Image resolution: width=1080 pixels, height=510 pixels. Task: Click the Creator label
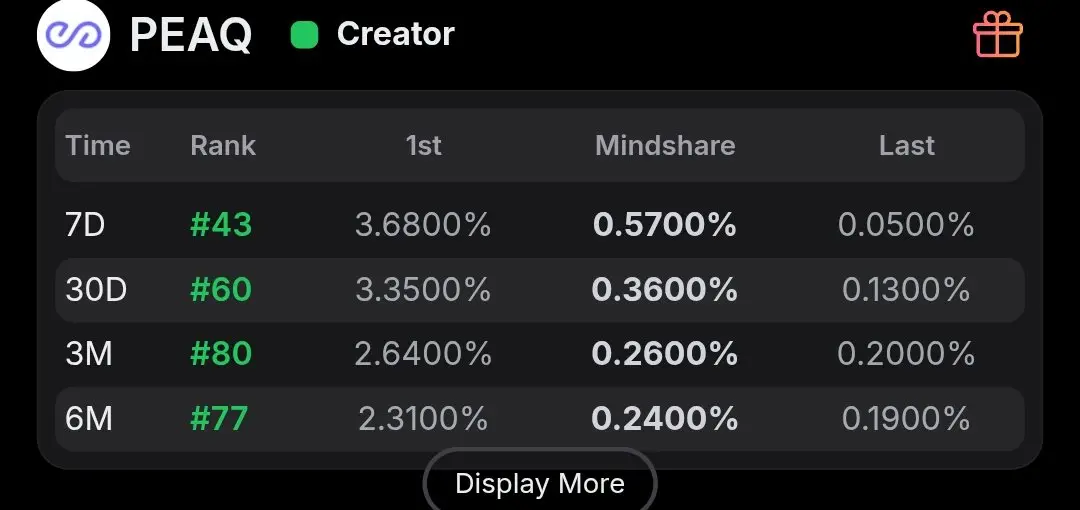[395, 34]
